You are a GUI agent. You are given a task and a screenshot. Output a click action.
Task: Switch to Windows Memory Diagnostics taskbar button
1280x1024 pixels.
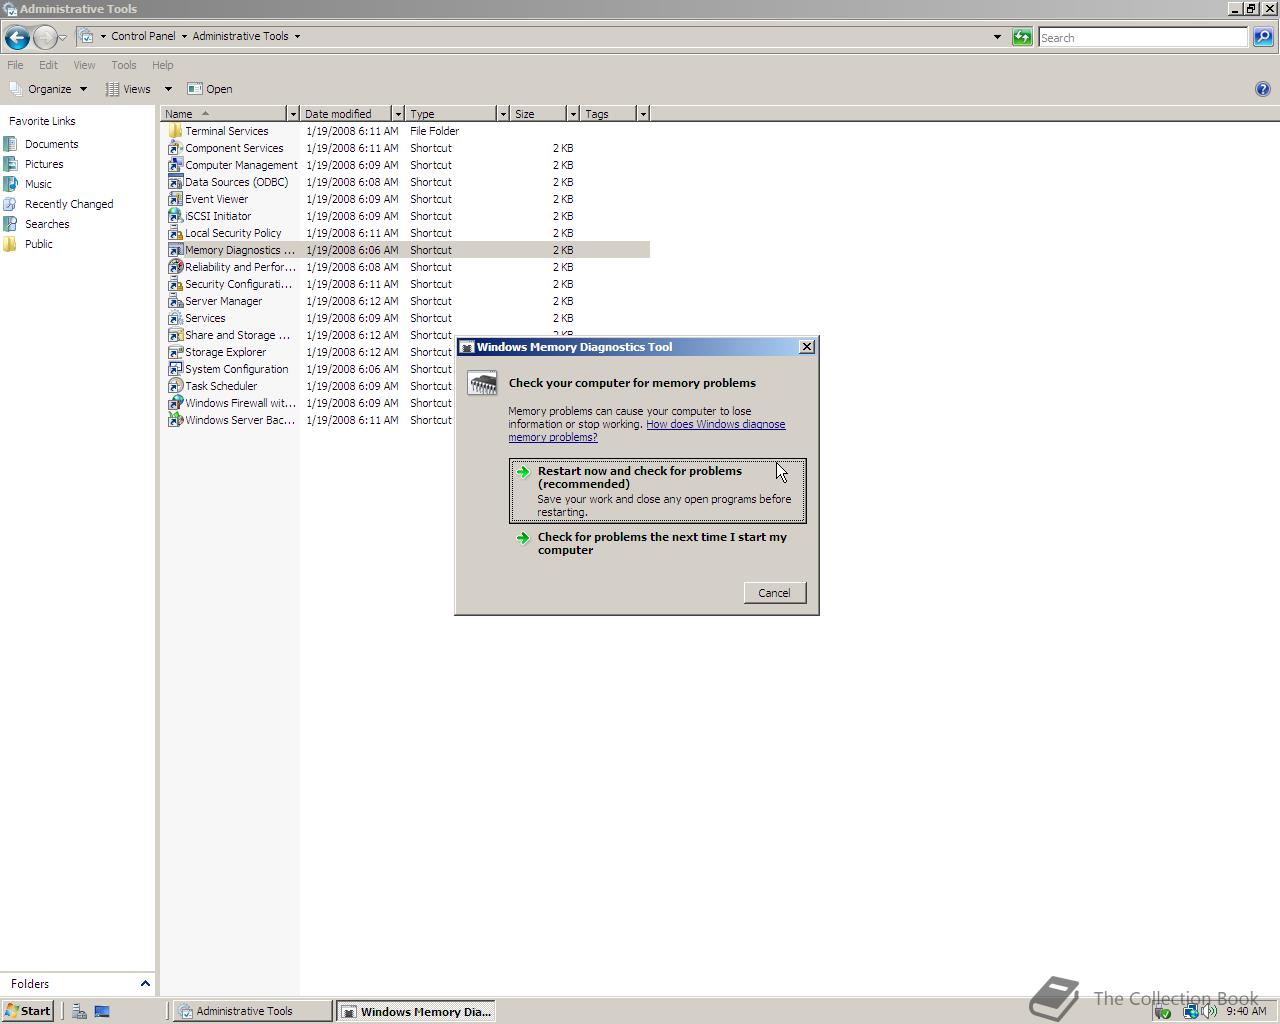[415, 1011]
